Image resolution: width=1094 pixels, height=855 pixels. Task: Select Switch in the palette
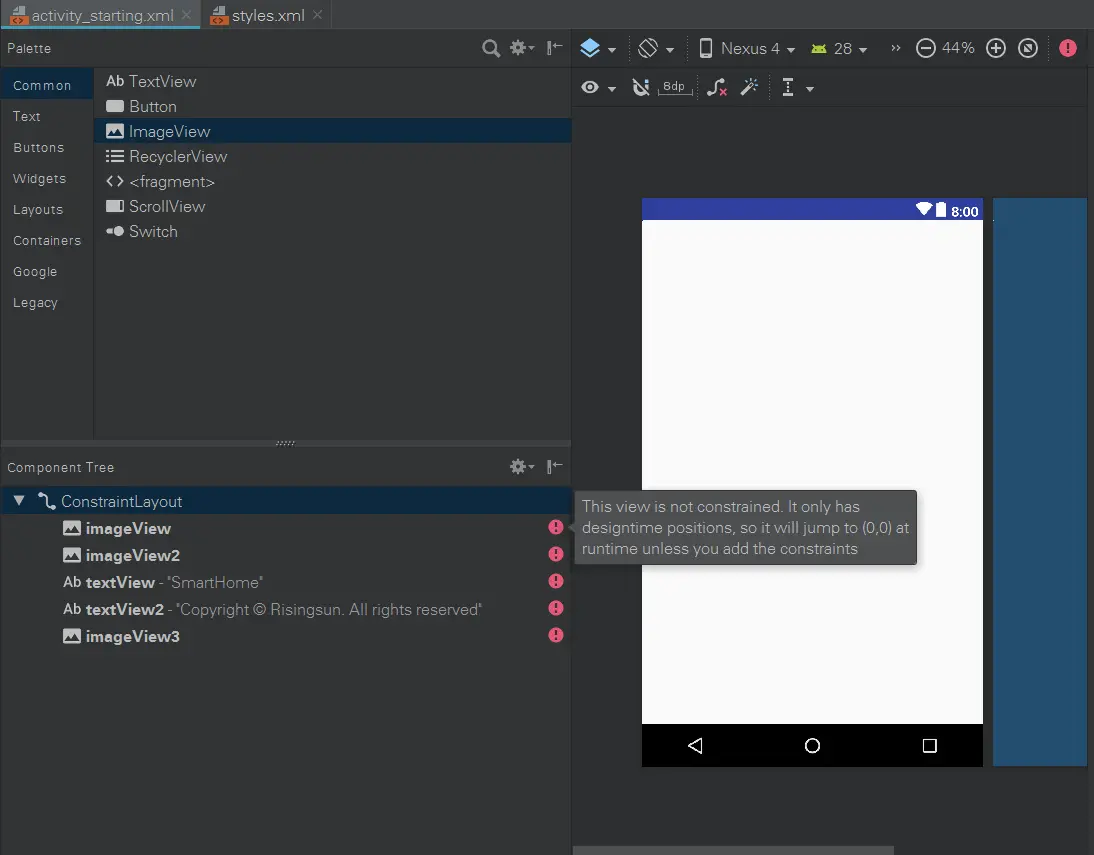click(333, 232)
